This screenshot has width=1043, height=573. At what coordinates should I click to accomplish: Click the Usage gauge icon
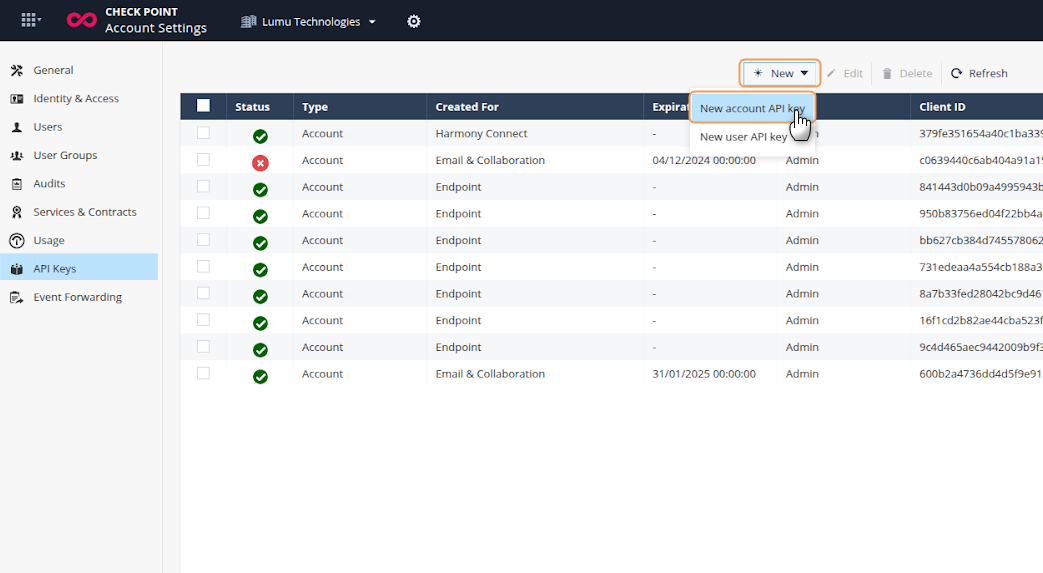16,241
